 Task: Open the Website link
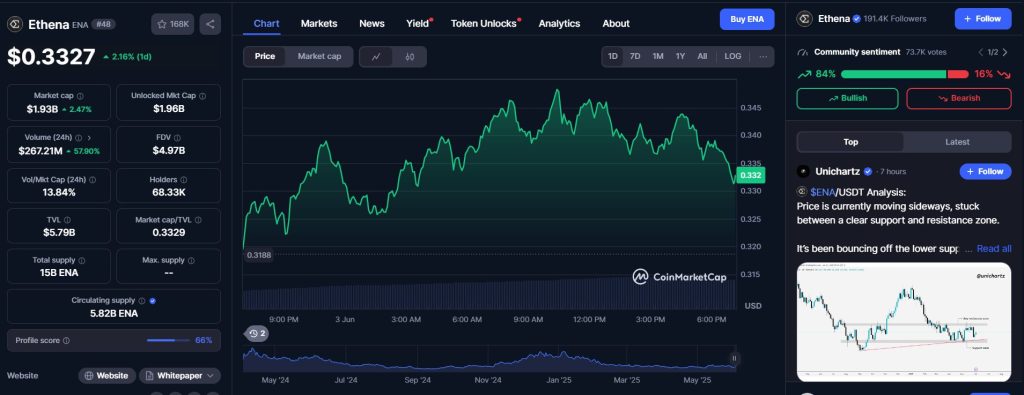(x=107, y=376)
